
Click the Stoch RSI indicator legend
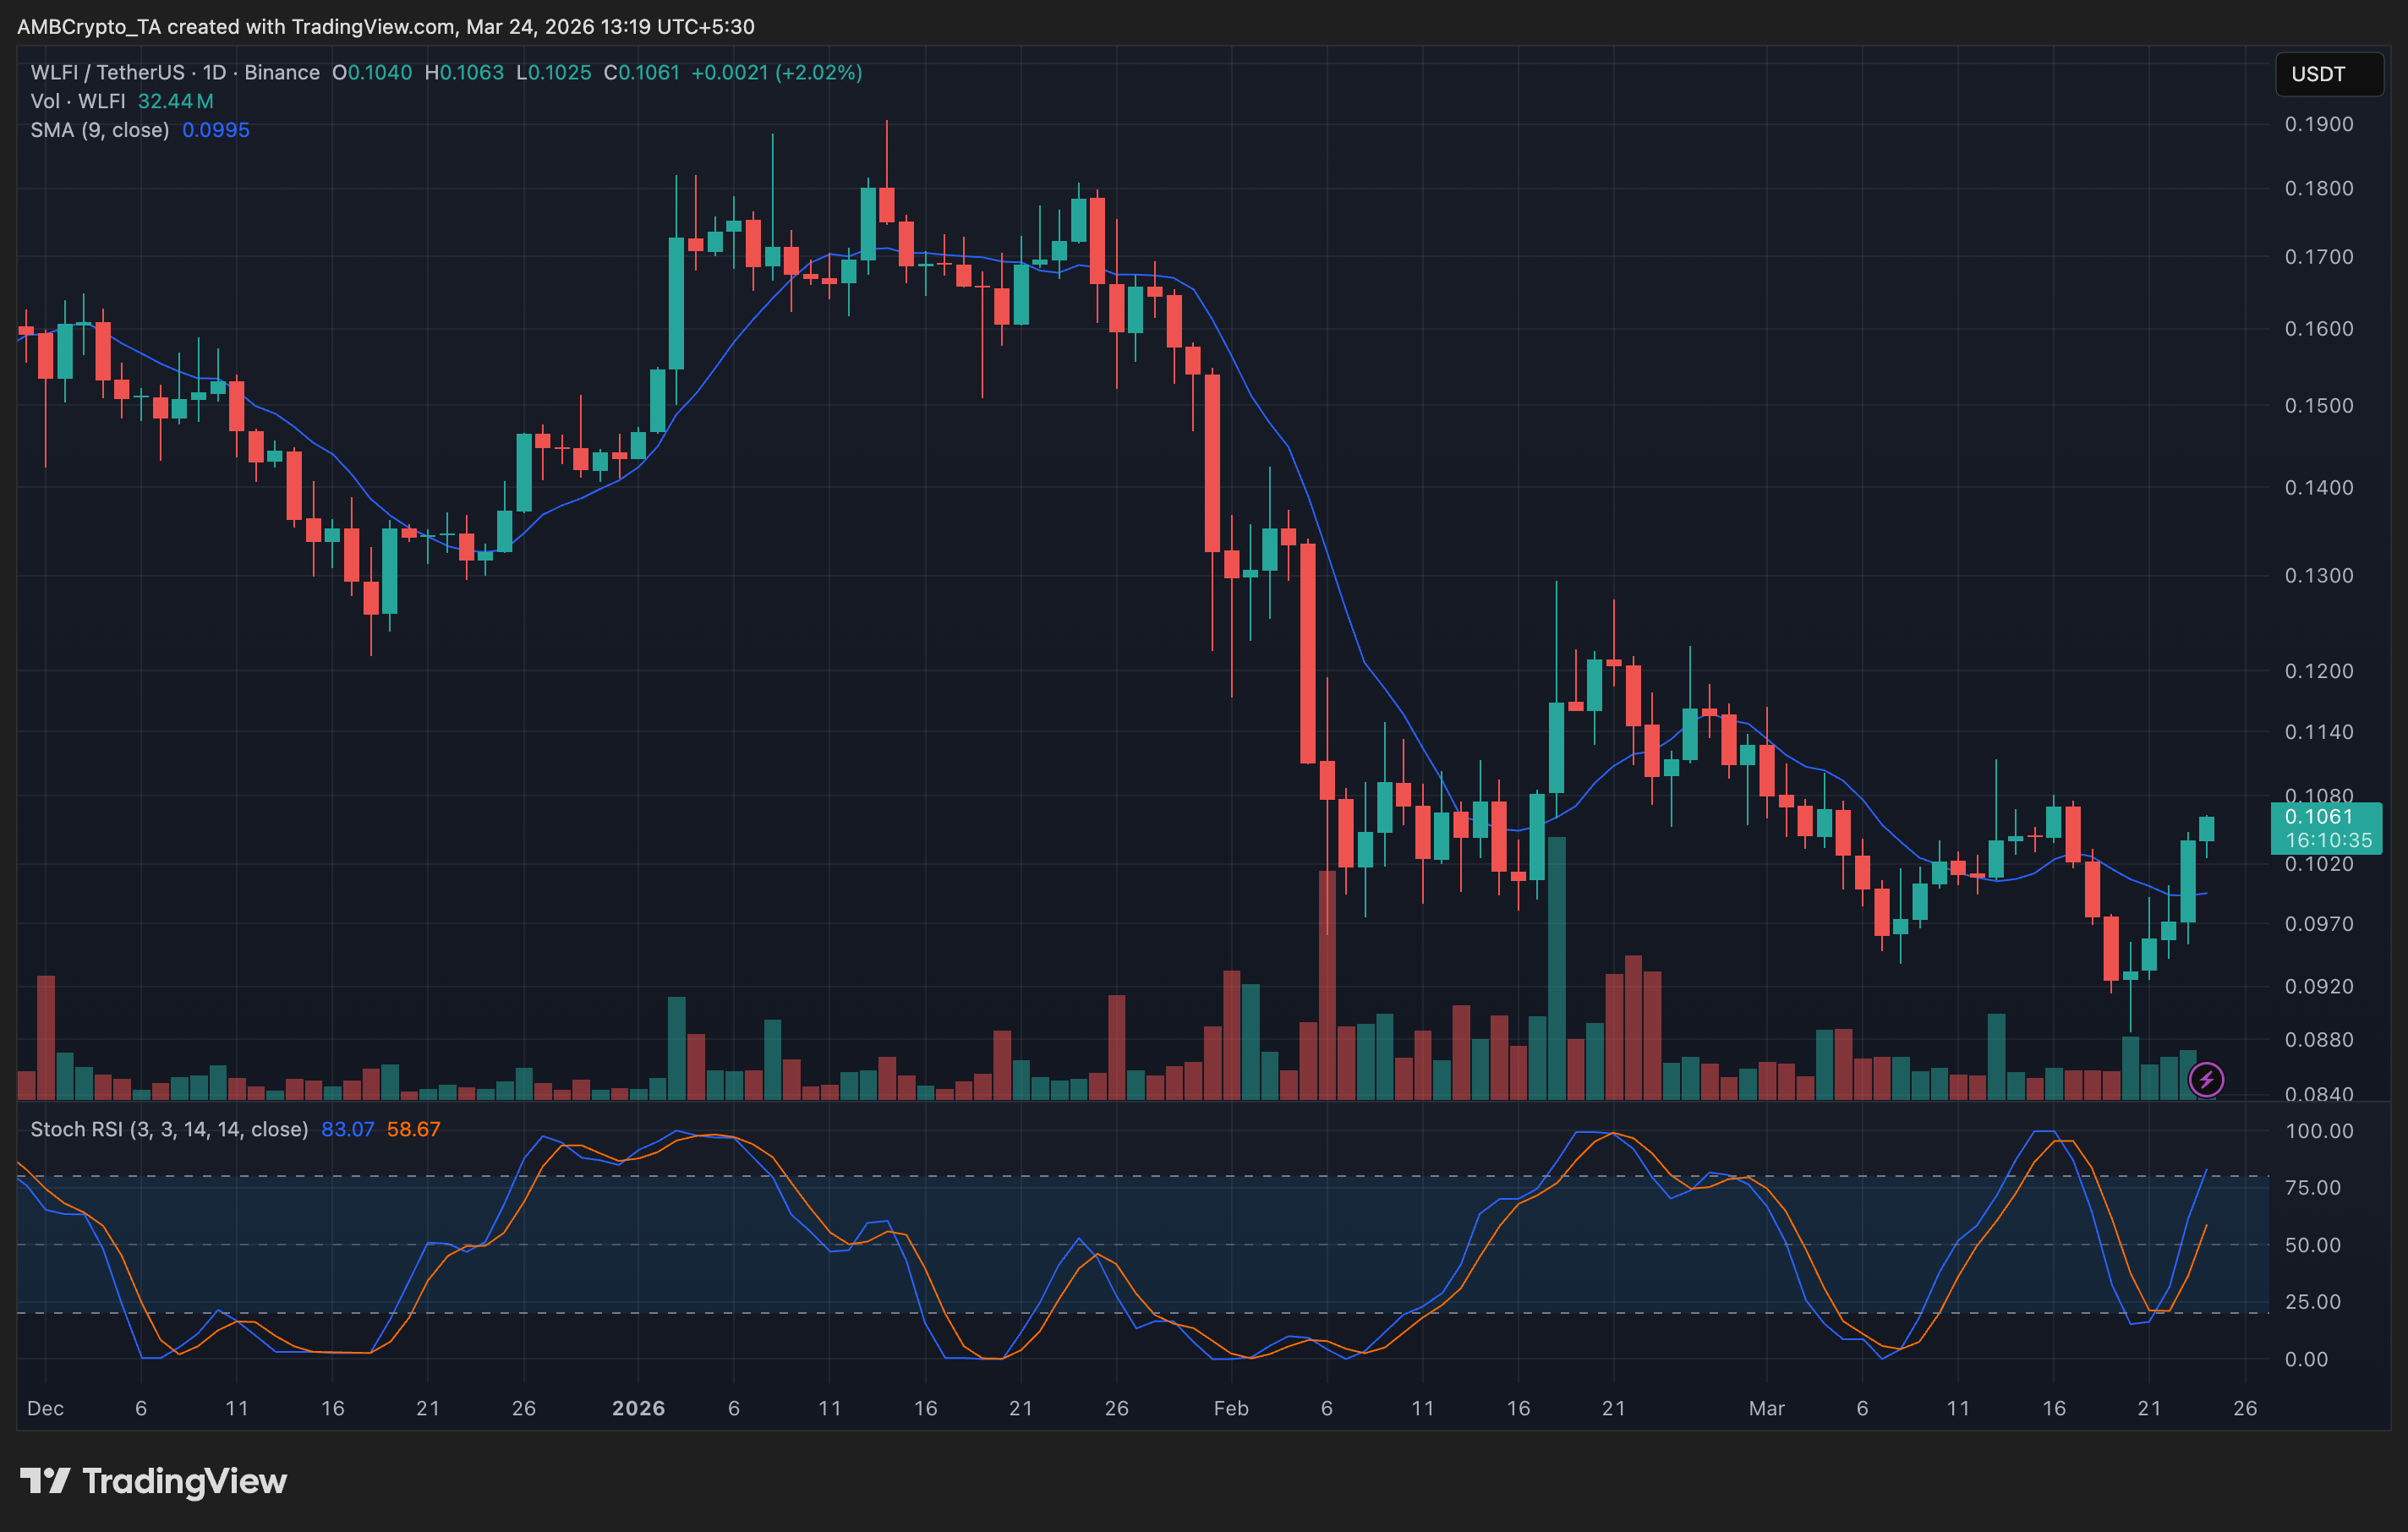tap(168, 1129)
